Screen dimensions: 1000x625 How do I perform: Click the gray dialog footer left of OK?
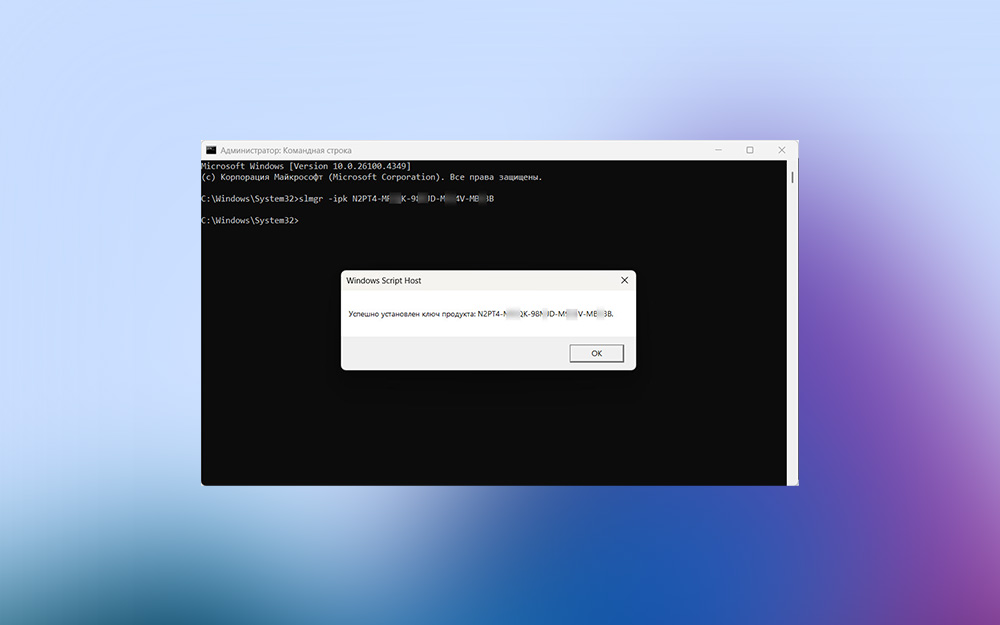[450, 353]
